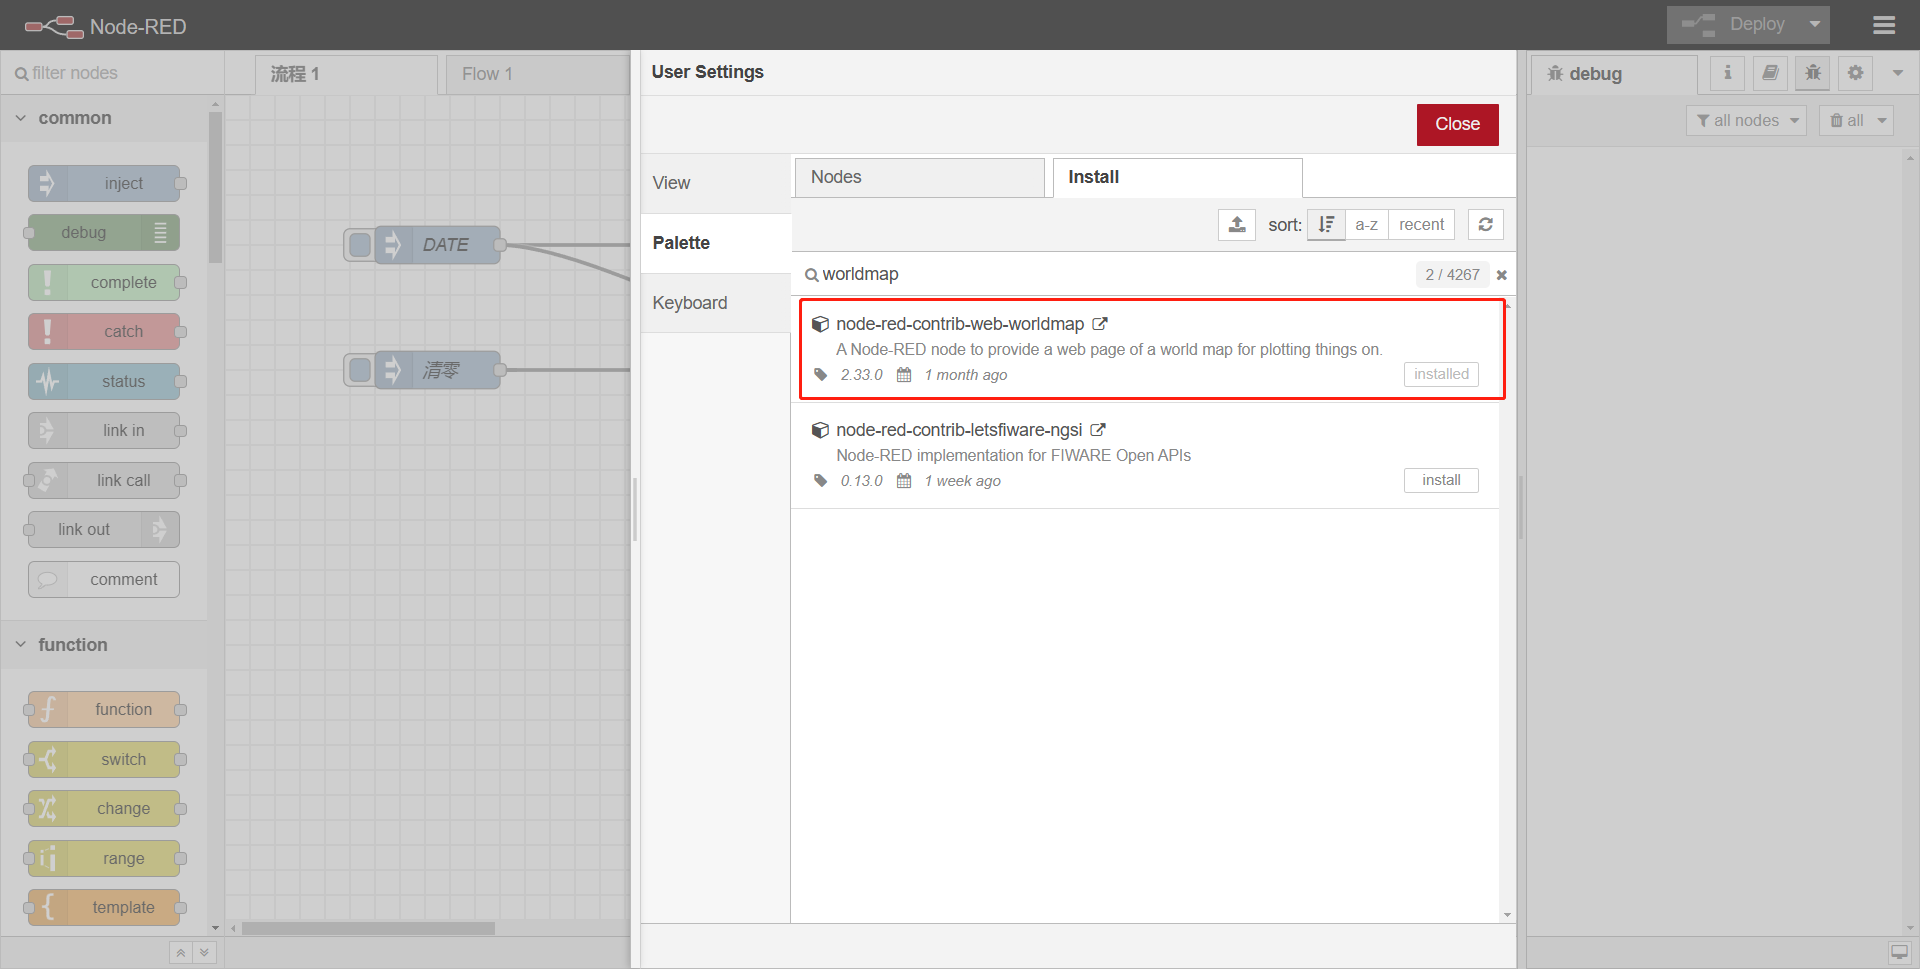
Task: Select the function node in palette
Action: click(x=104, y=710)
